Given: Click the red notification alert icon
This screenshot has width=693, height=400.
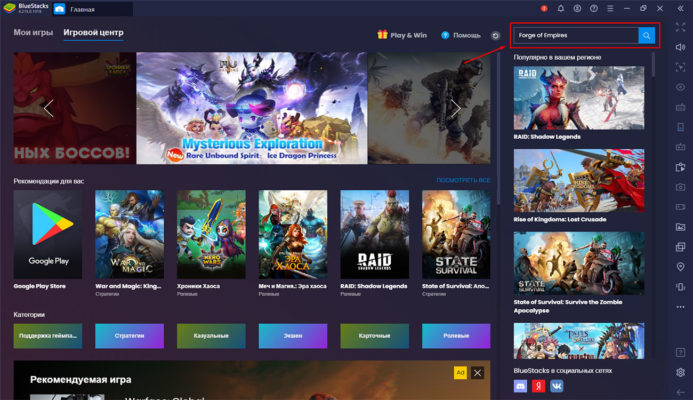Looking at the screenshot, I should click(x=544, y=8).
